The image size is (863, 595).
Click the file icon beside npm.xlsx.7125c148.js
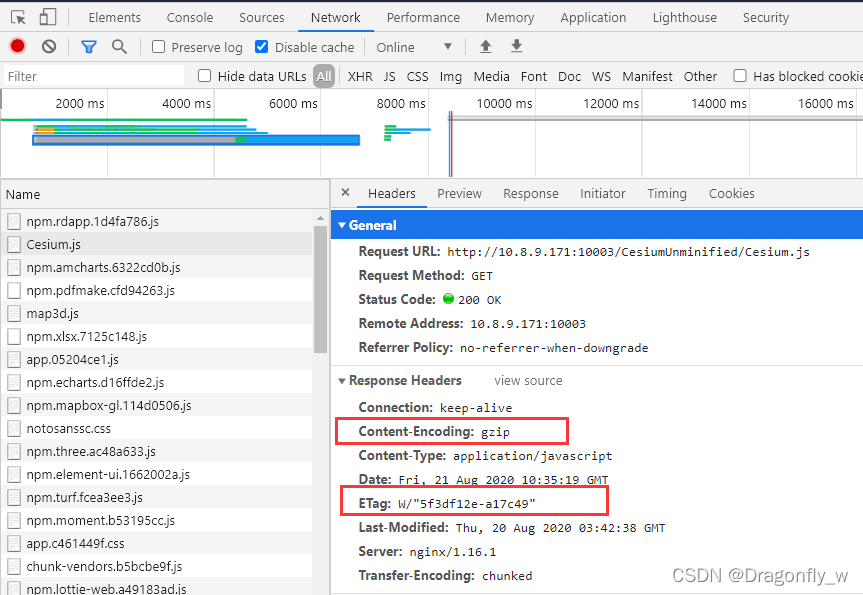pos(14,337)
